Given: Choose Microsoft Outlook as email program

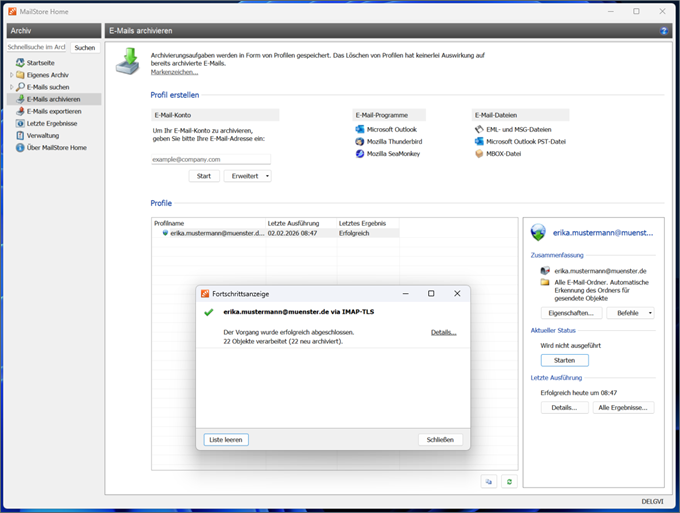Looking at the screenshot, I should (391, 130).
